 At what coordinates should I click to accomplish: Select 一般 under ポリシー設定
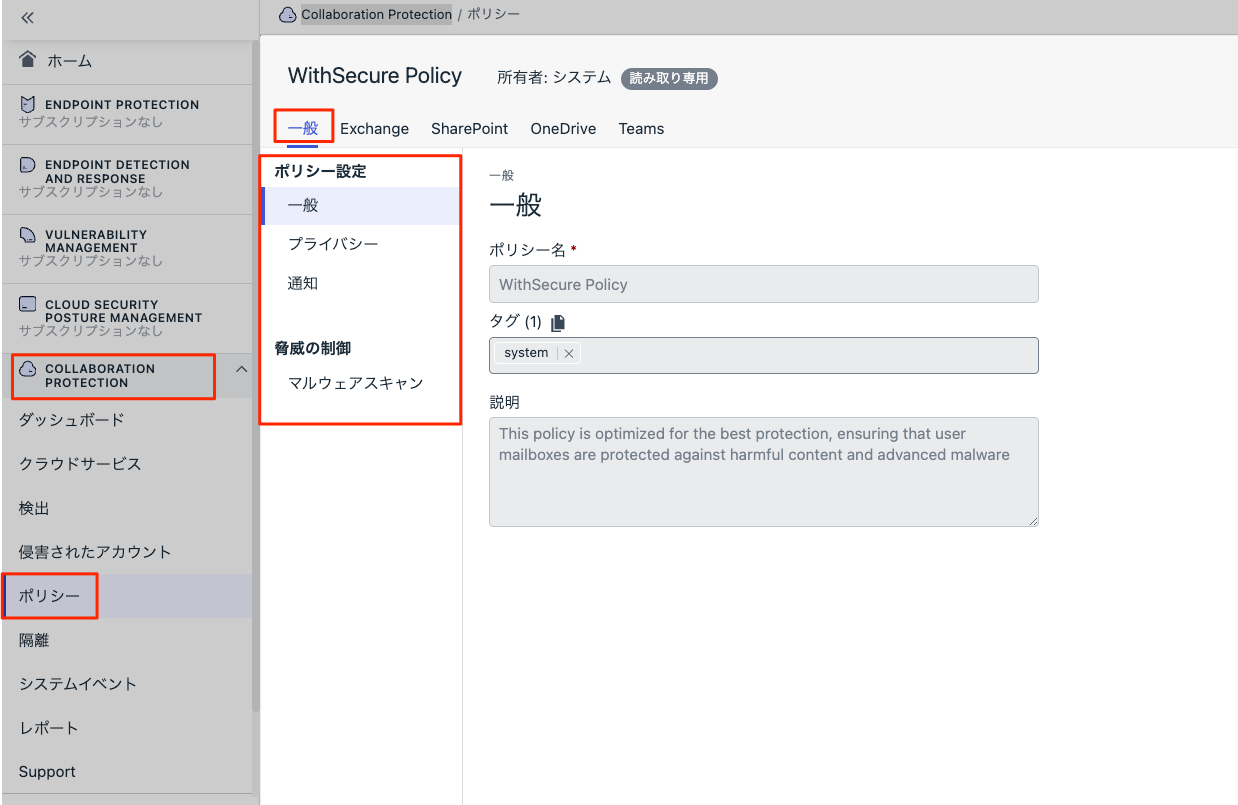click(360, 205)
